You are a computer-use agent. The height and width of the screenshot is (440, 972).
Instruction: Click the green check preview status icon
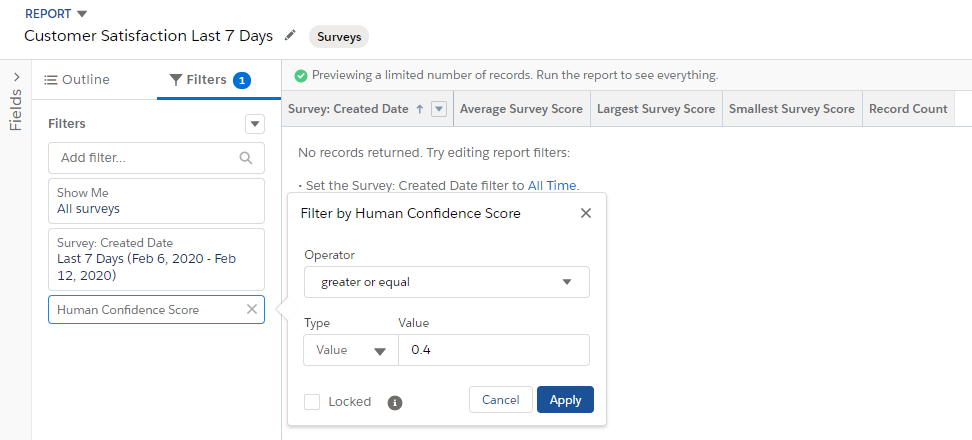point(301,76)
